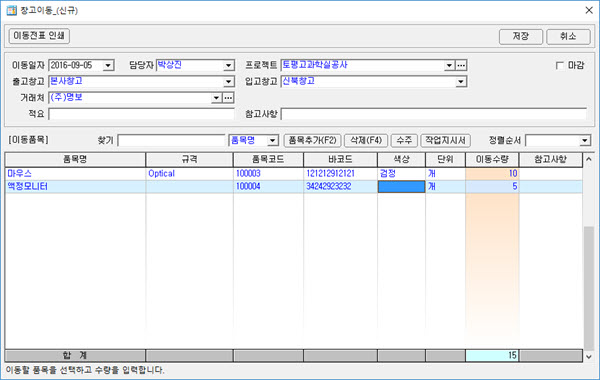Screen dimensions: 600x380
Task: Open 작업지시서 button
Action: point(445,140)
